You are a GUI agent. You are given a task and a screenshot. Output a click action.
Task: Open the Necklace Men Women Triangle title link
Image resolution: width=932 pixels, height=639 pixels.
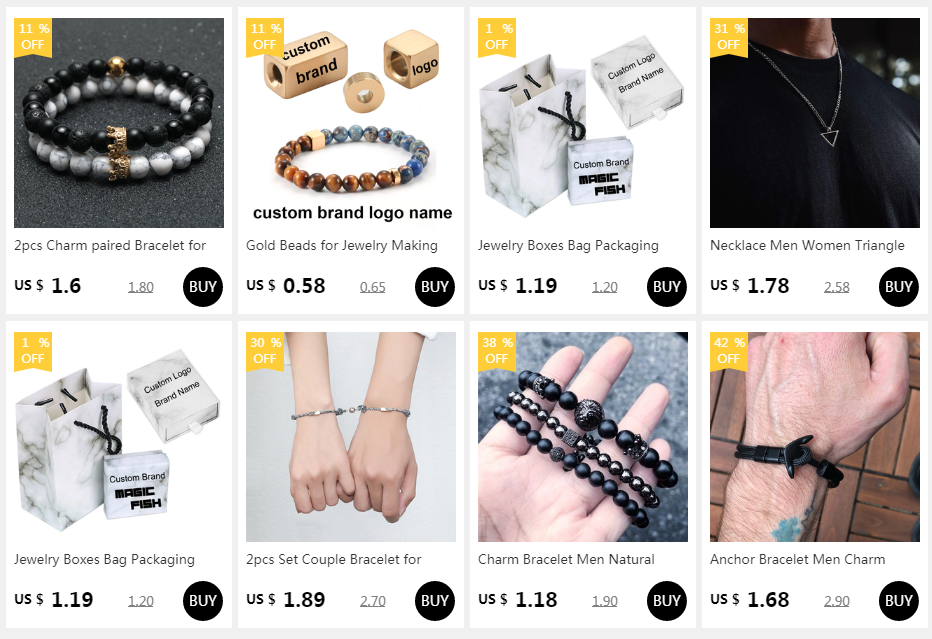point(807,245)
